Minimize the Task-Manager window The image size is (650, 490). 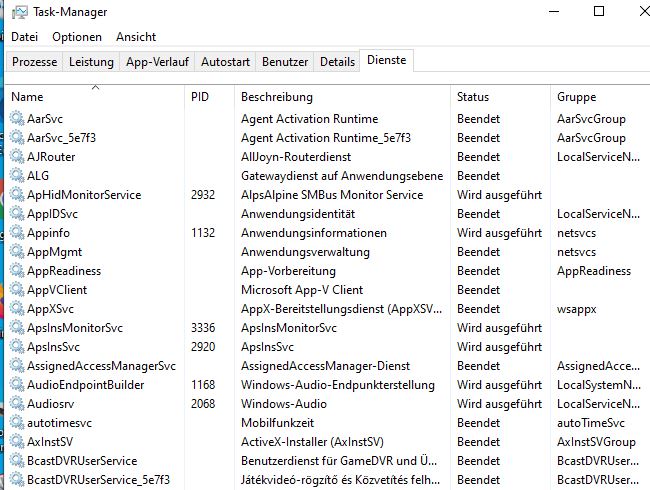[x=554, y=11]
